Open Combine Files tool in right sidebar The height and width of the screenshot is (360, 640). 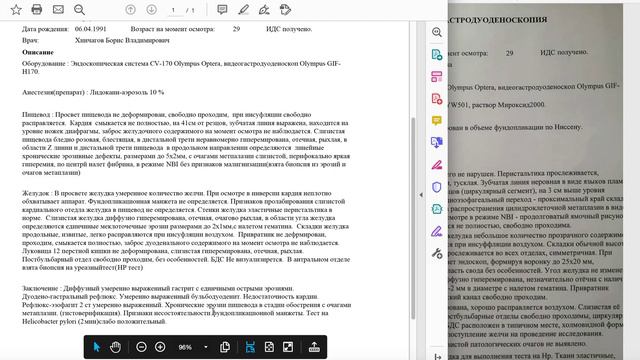(437, 142)
